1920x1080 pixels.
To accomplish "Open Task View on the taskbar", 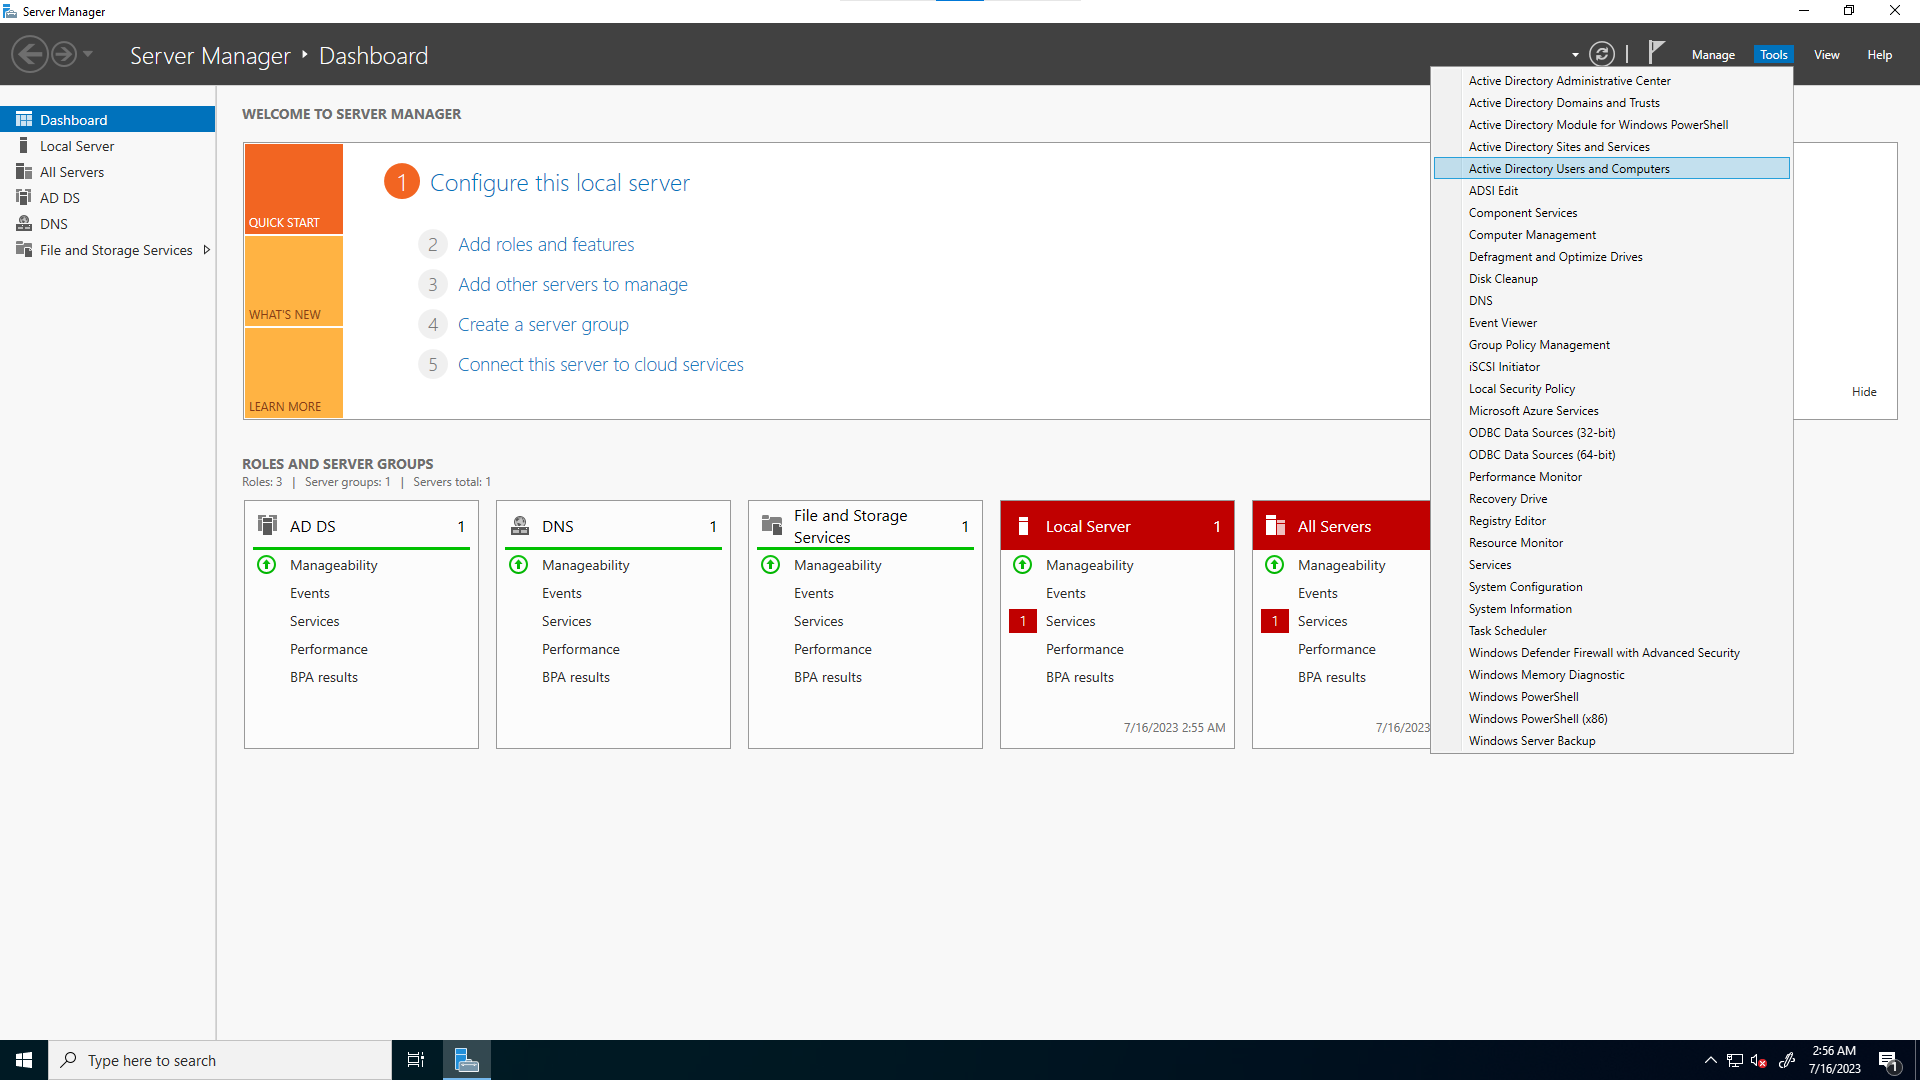I will point(416,1060).
